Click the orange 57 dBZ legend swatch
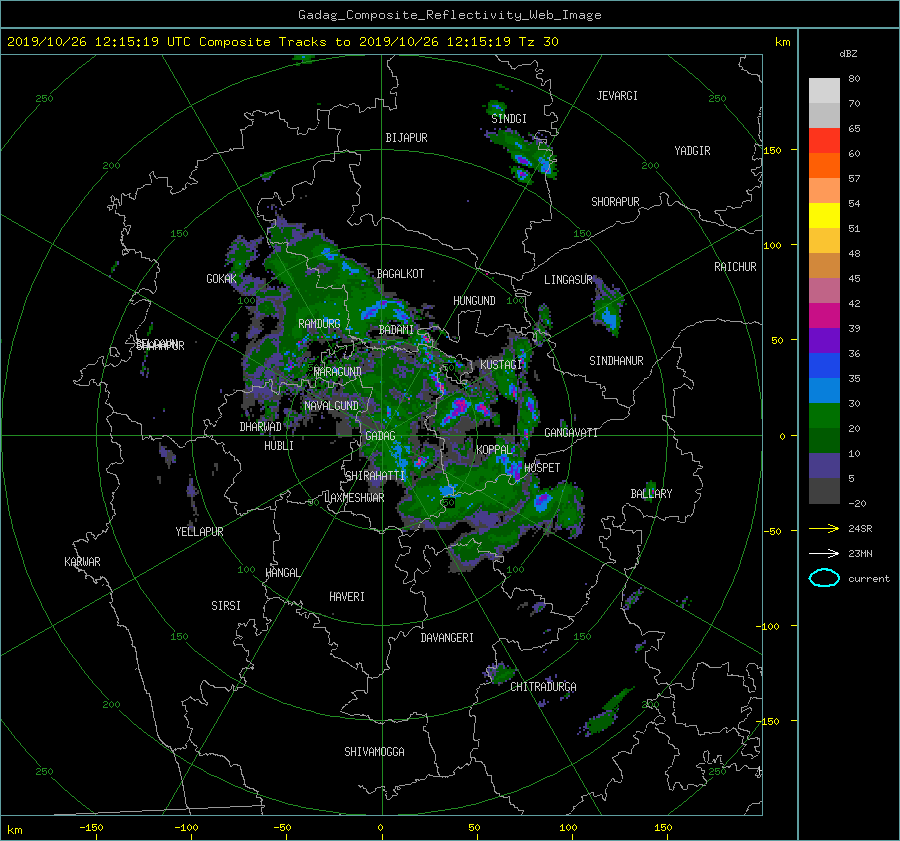Viewport: 900px width, 841px height. coord(824,166)
